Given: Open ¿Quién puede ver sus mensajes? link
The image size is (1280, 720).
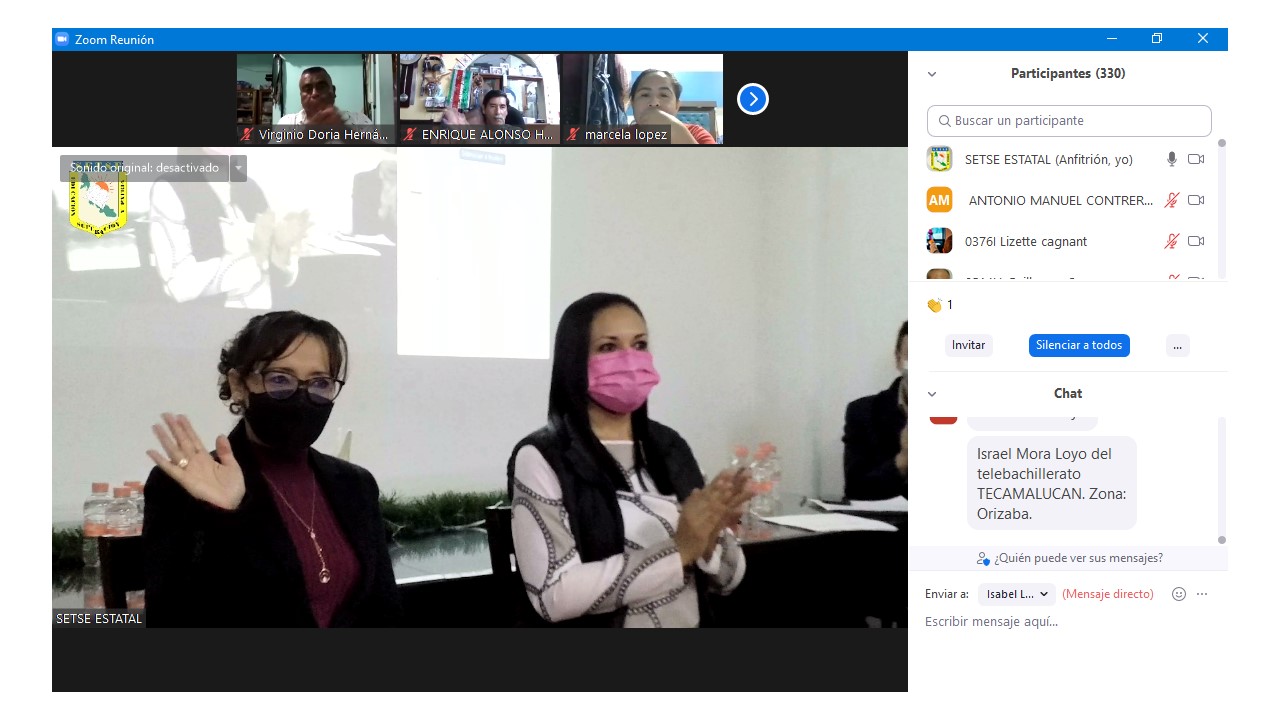Looking at the screenshot, I should coord(1070,558).
